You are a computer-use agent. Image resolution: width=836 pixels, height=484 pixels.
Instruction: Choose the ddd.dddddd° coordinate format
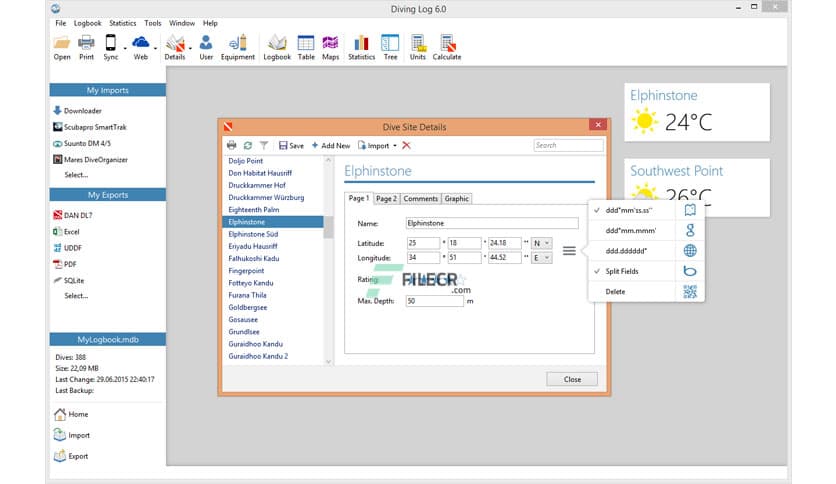coord(628,251)
